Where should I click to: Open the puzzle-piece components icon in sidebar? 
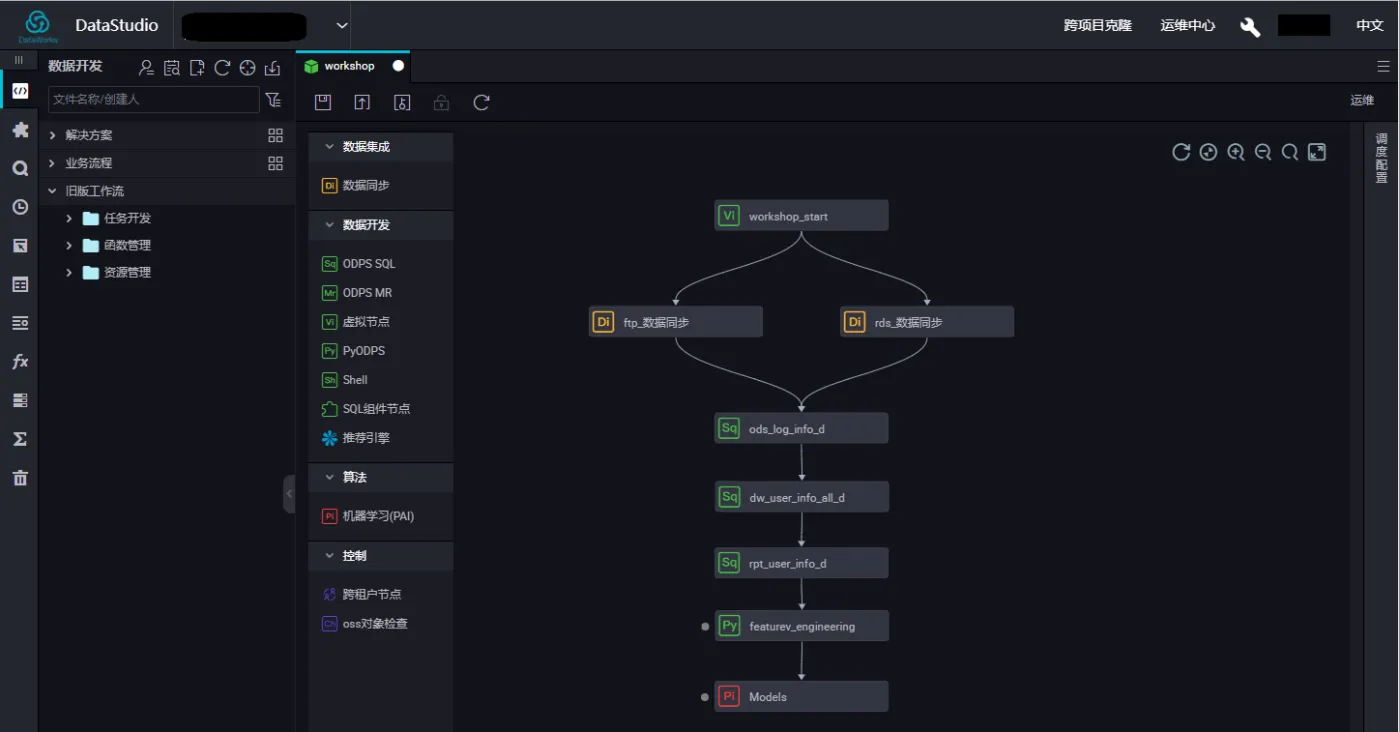pos(20,130)
